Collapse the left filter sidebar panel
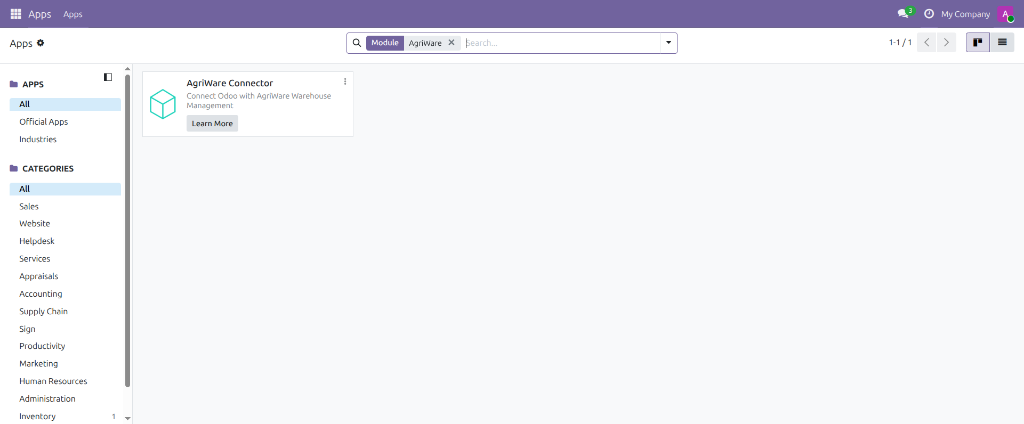Screen dimensions: 1024x424 tap(108, 77)
